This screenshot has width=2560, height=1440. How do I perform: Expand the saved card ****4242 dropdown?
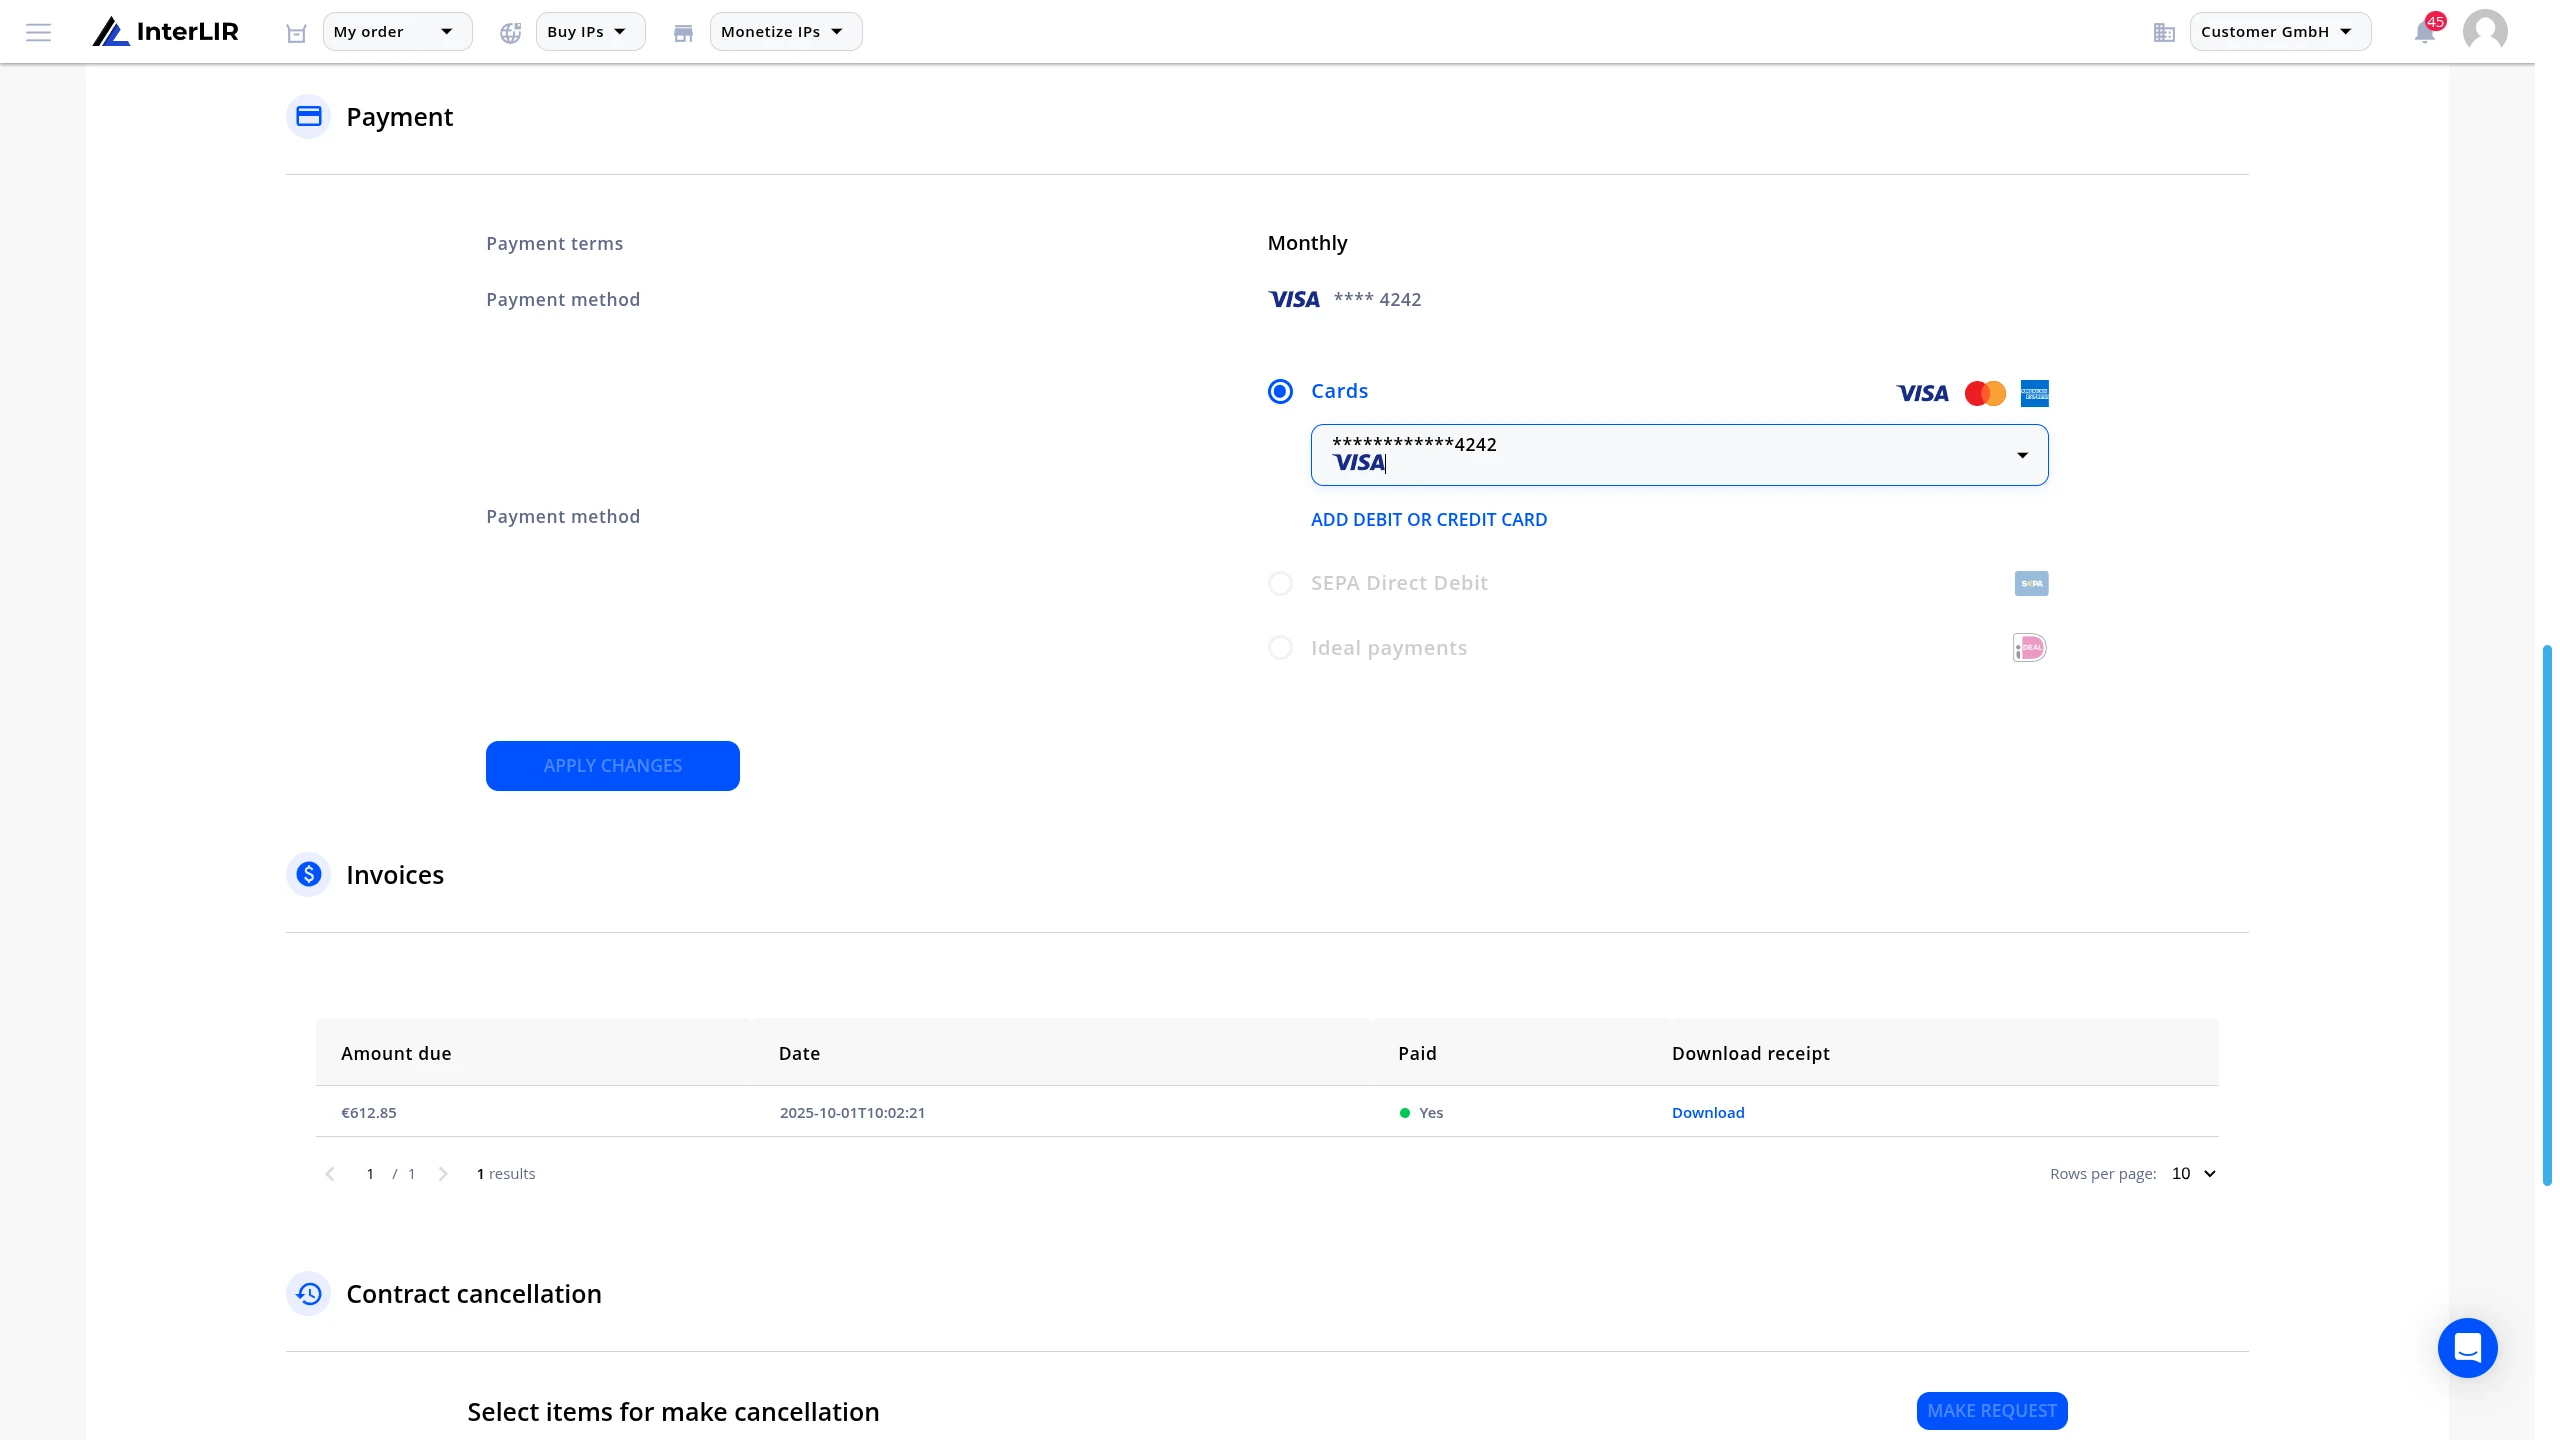[x=1679, y=455]
